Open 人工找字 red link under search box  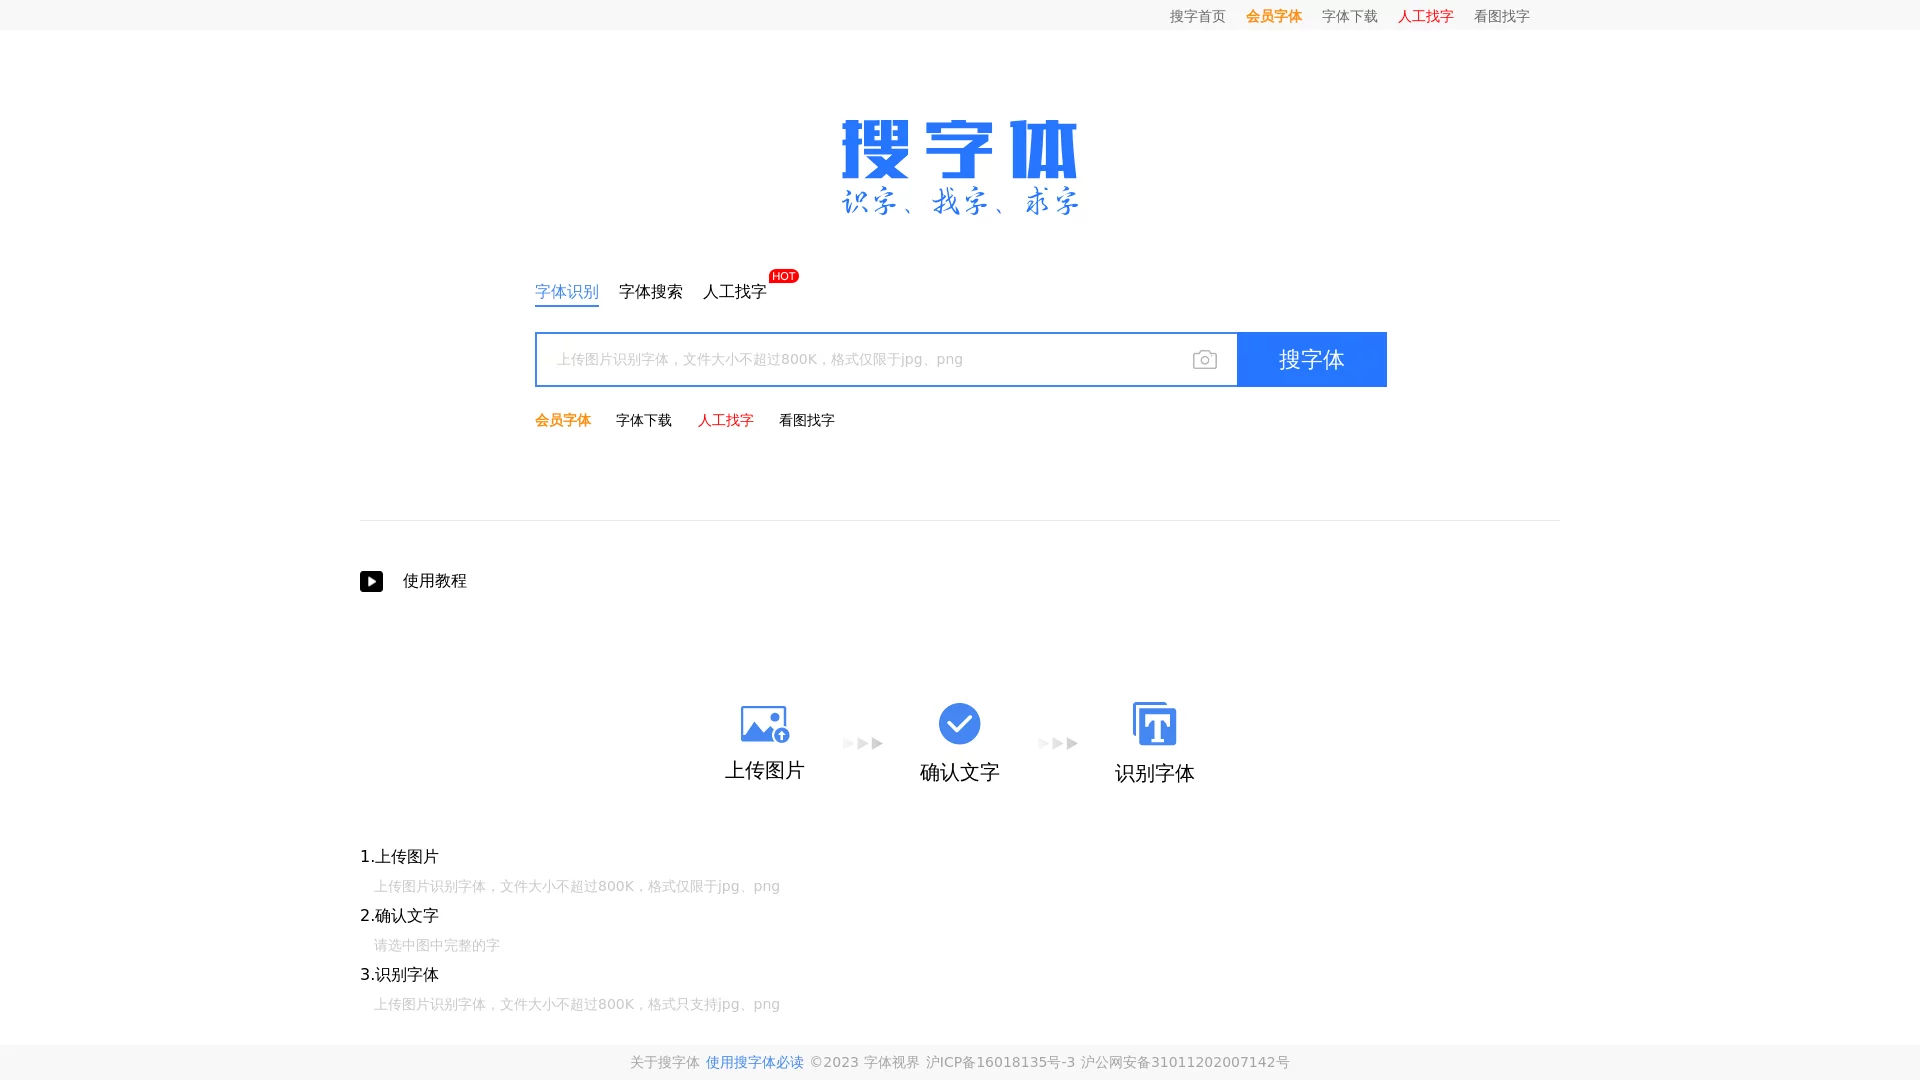(x=726, y=420)
